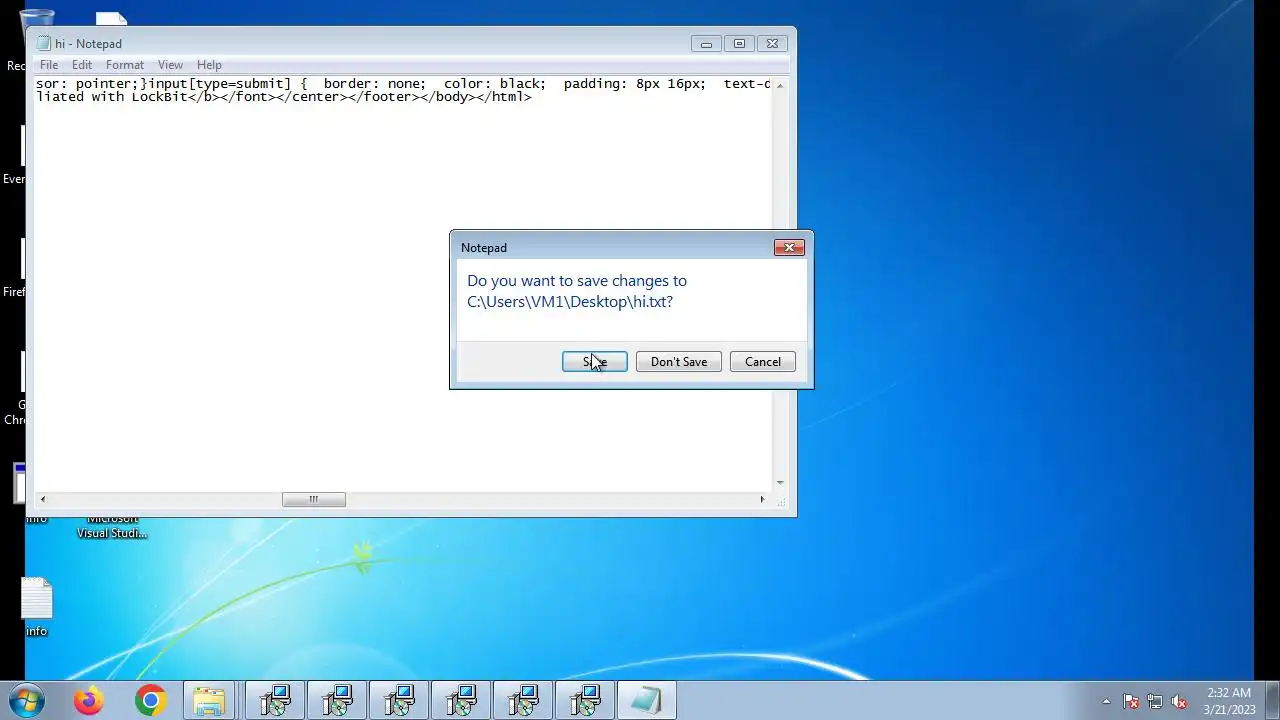Close the save dialog with the red X
The width and height of the screenshot is (1280, 720).
(x=789, y=247)
